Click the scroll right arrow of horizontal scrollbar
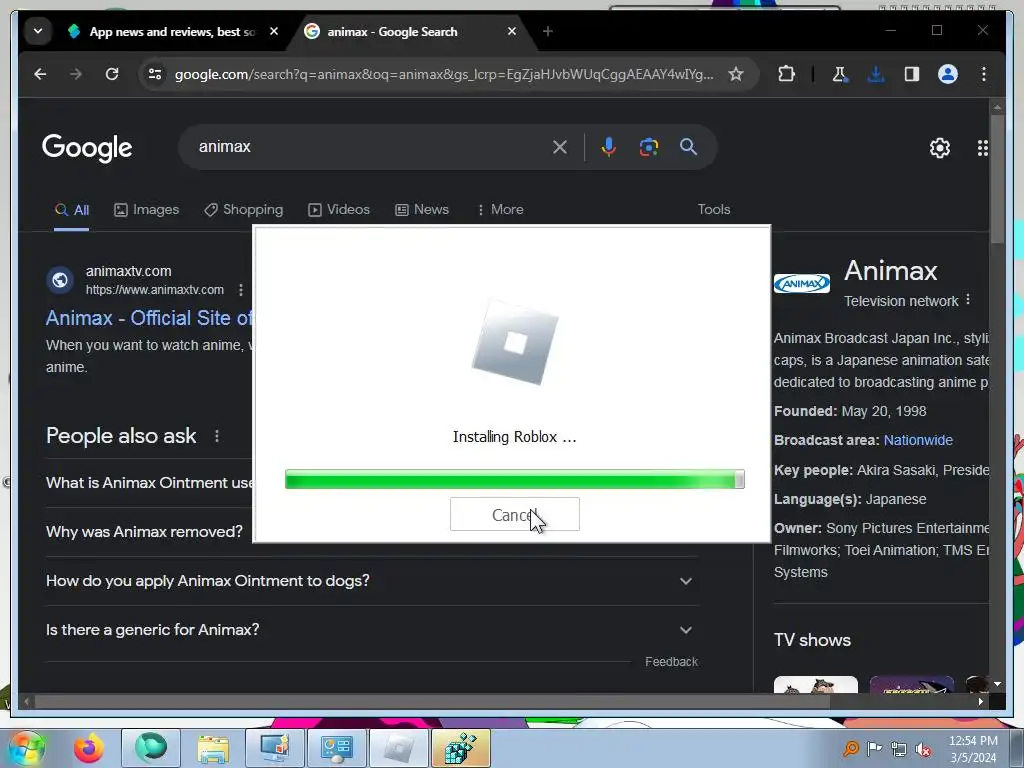Screen dimensions: 1024x768 tap(981, 702)
